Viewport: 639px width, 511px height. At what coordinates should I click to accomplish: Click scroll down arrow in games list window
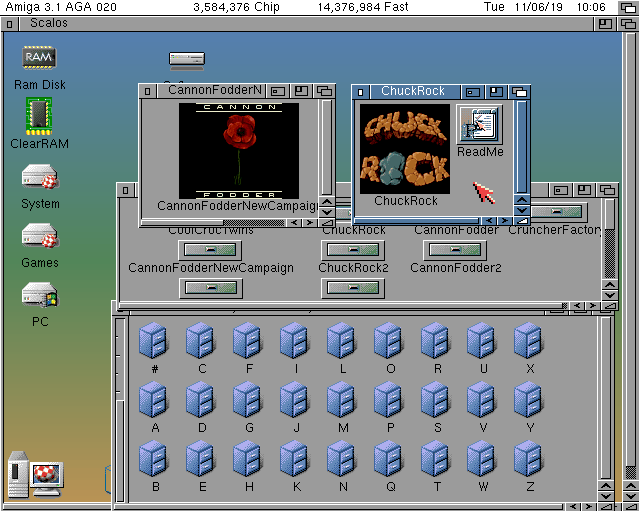click(x=609, y=295)
